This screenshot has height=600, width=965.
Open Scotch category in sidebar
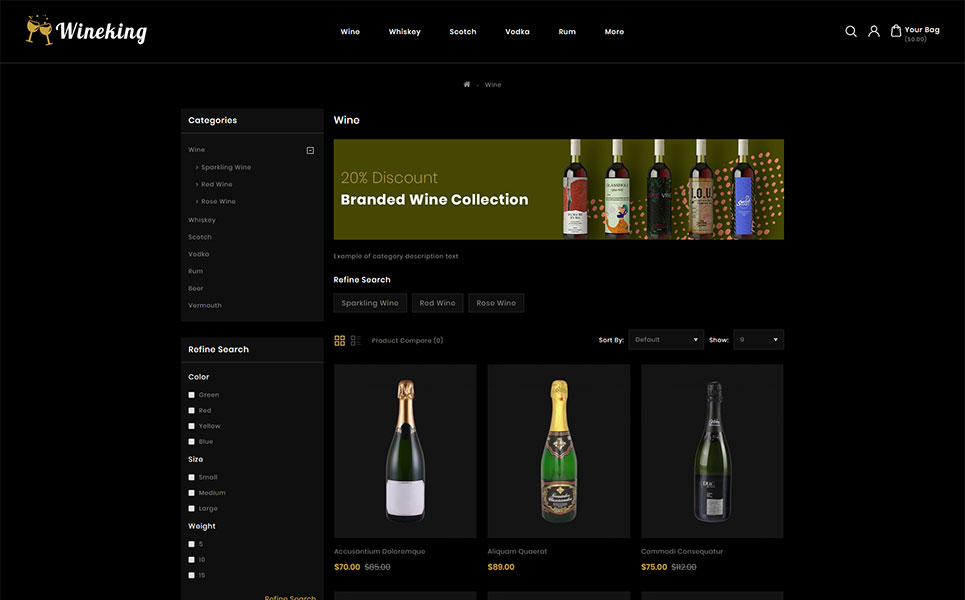click(x=200, y=238)
